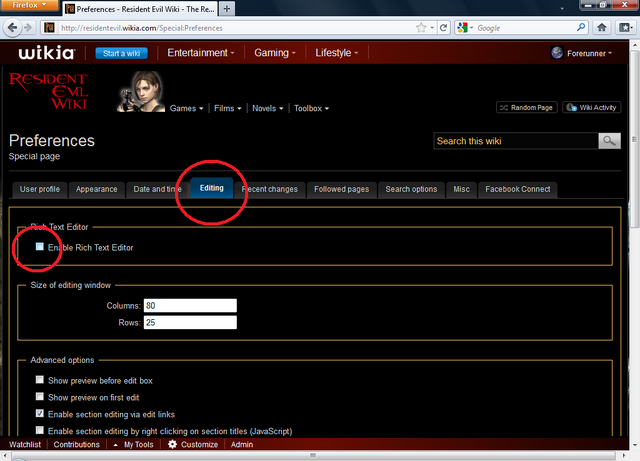Click the Customize link
The image size is (640, 461).
pyautogui.click(x=199, y=444)
